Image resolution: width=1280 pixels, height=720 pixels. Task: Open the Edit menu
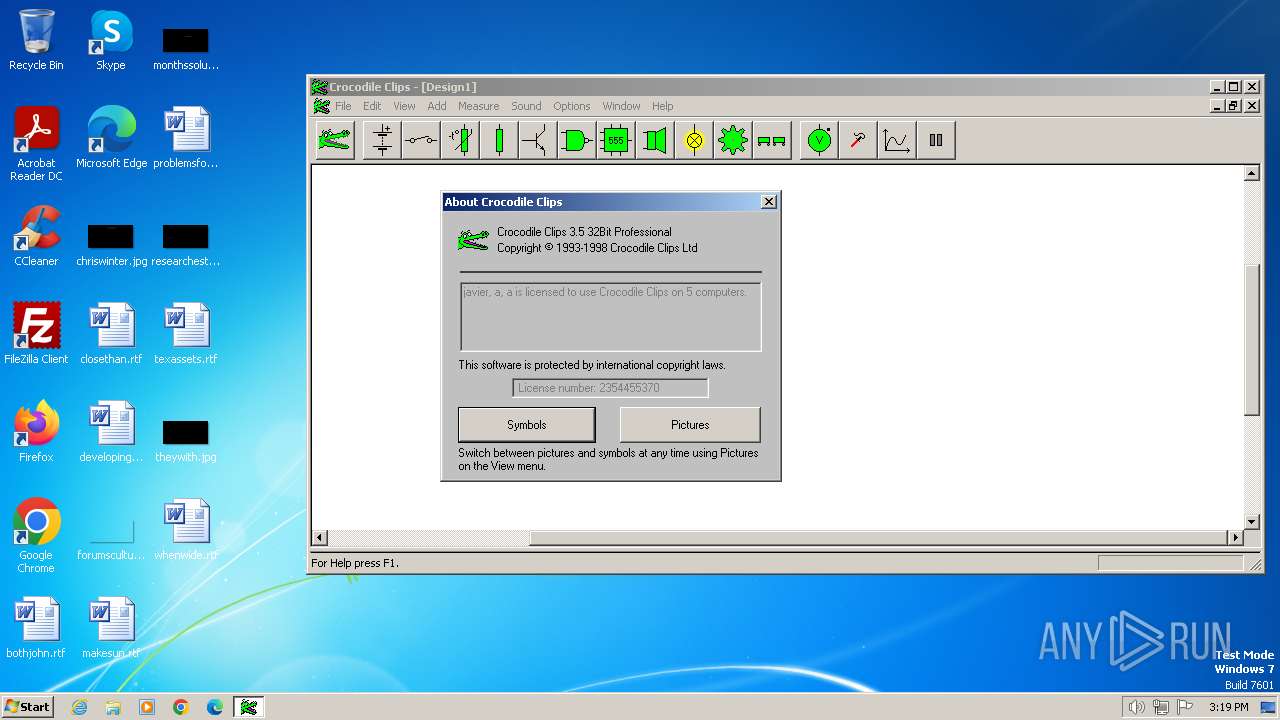click(372, 106)
